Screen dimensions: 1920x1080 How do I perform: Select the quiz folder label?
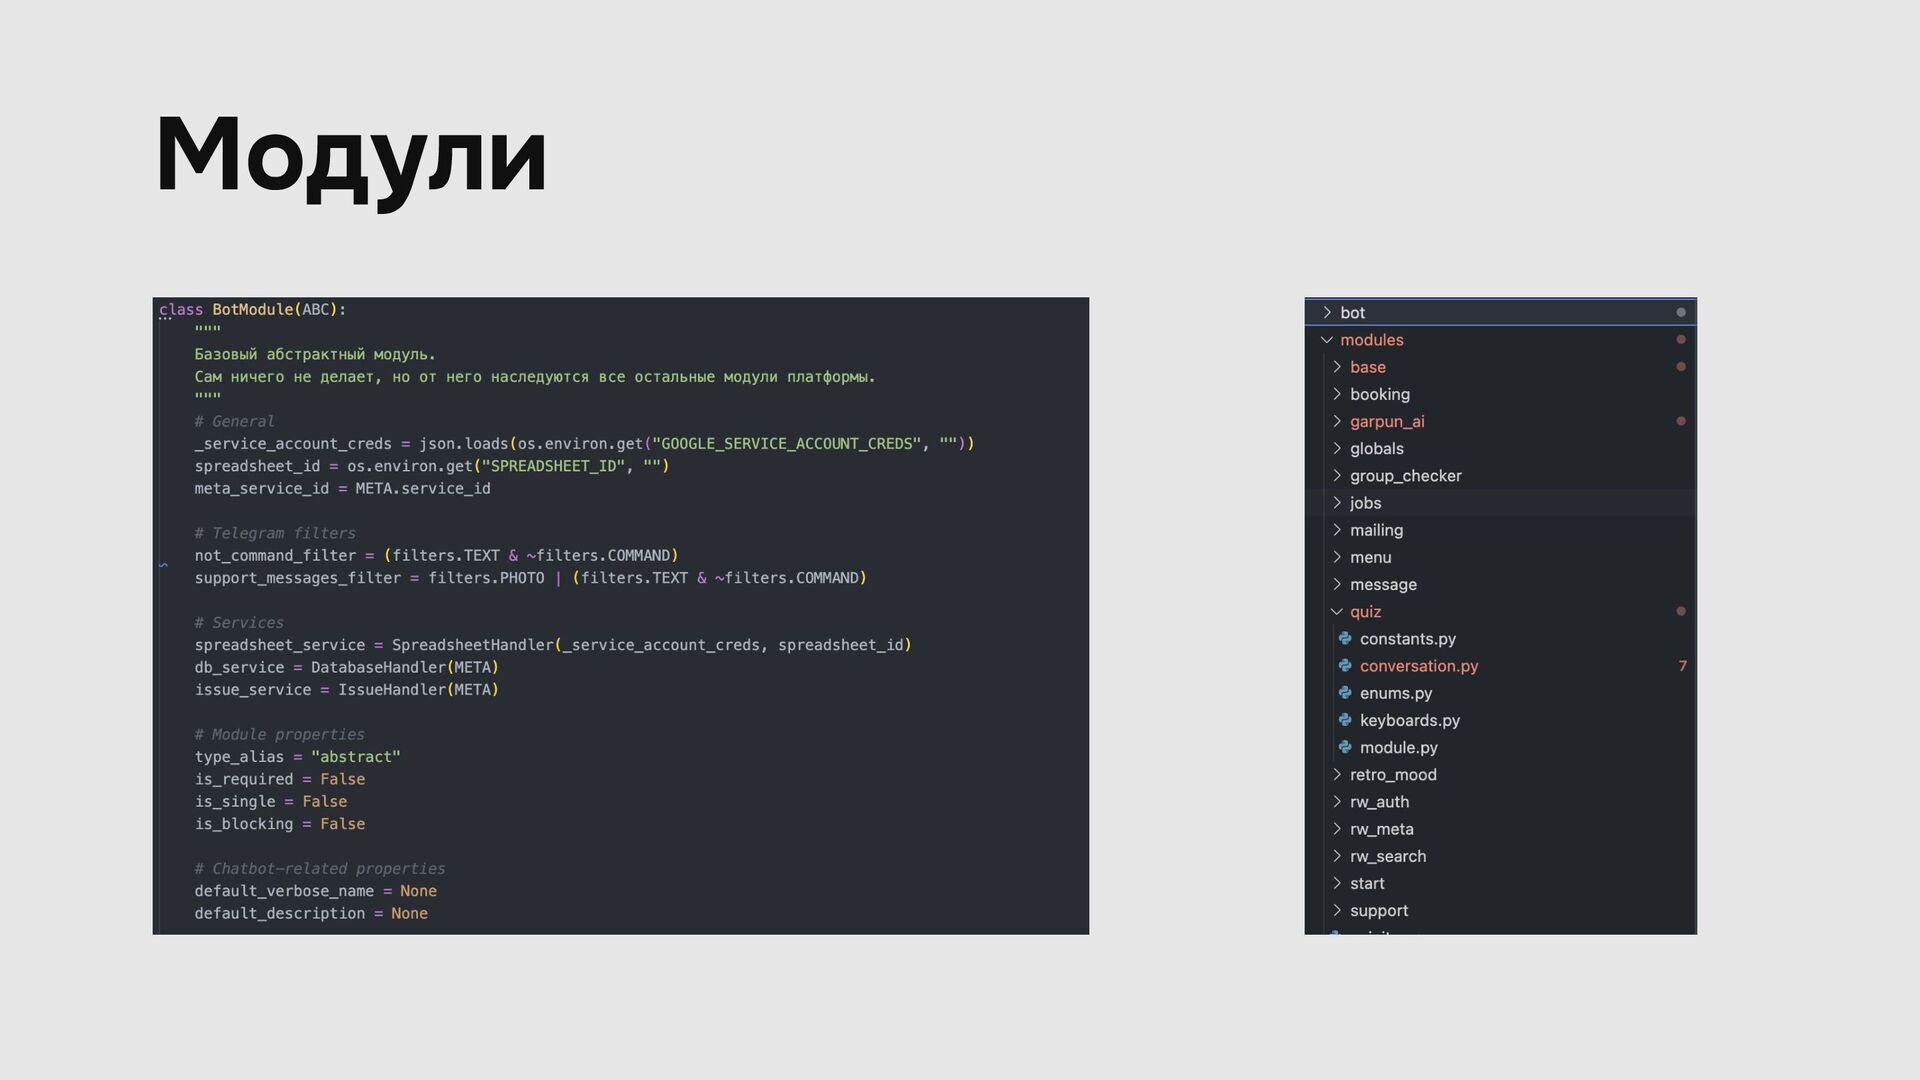(1365, 612)
